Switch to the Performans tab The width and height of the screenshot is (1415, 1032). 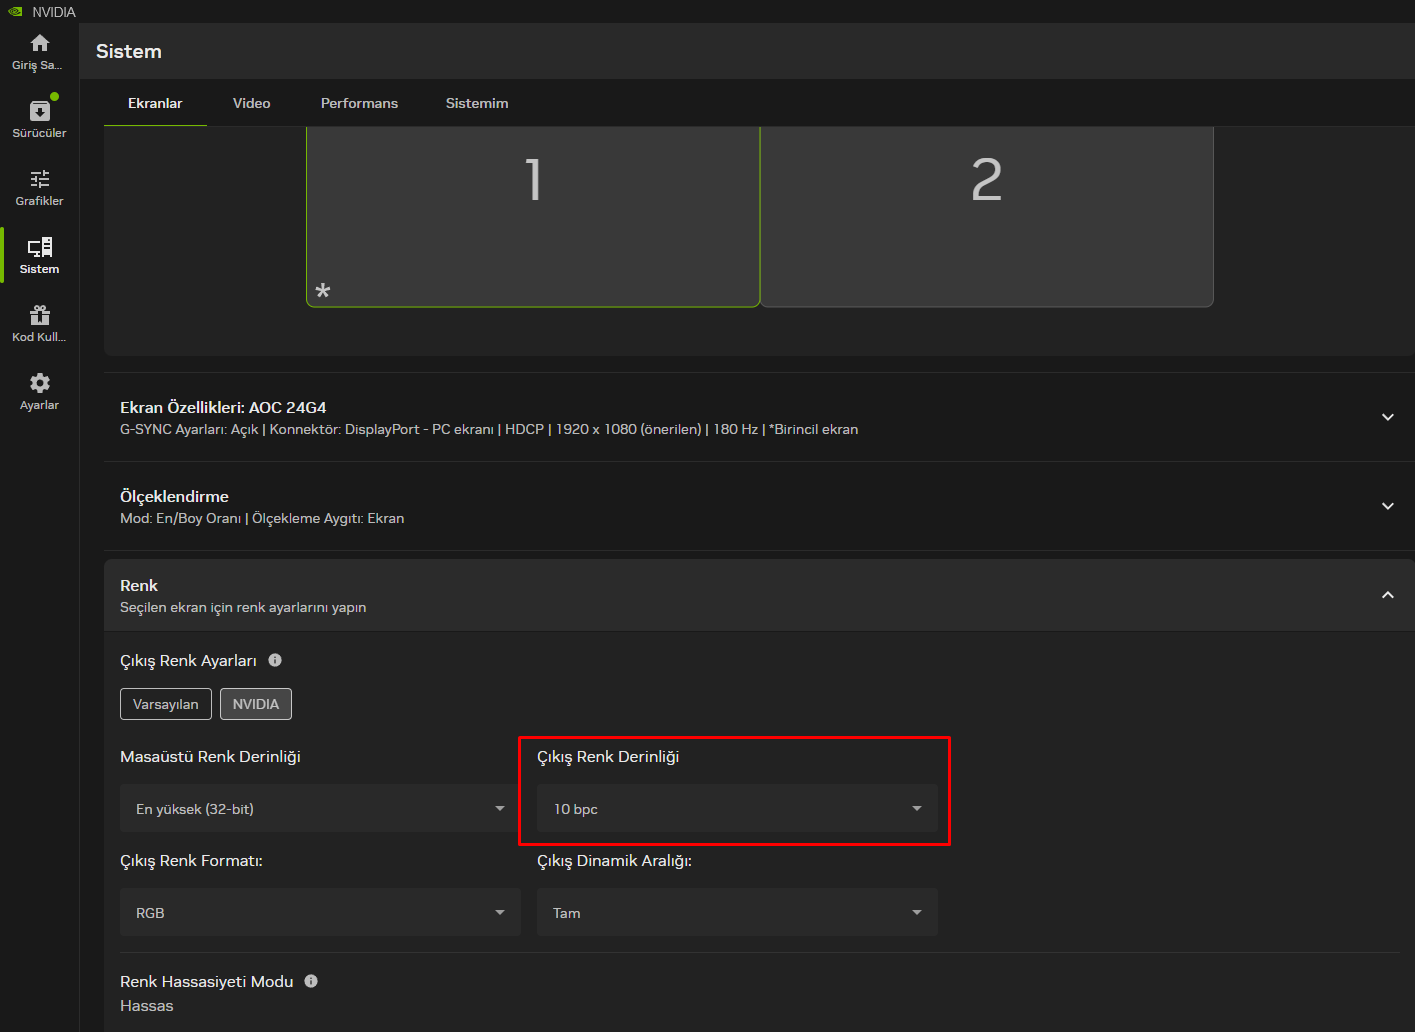pyautogui.click(x=359, y=103)
